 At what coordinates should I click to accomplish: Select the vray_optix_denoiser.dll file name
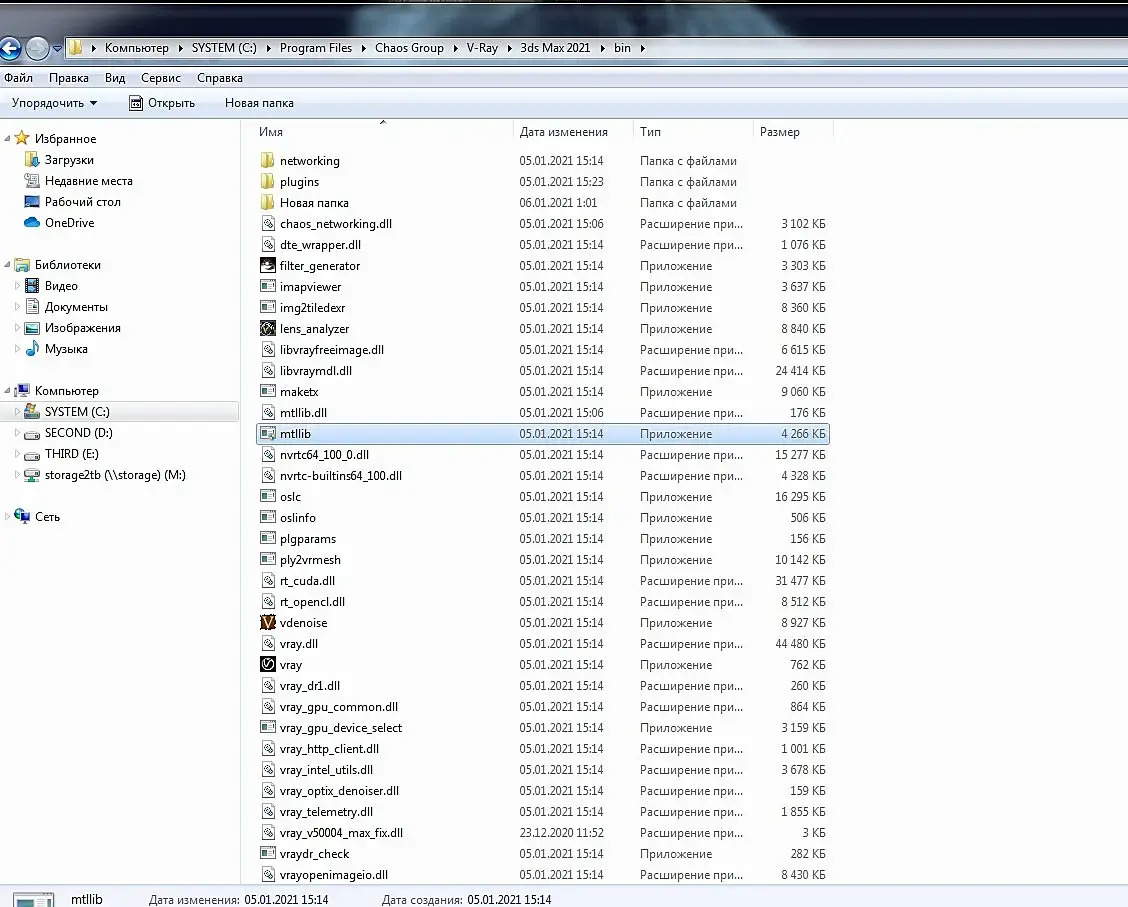(x=340, y=790)
